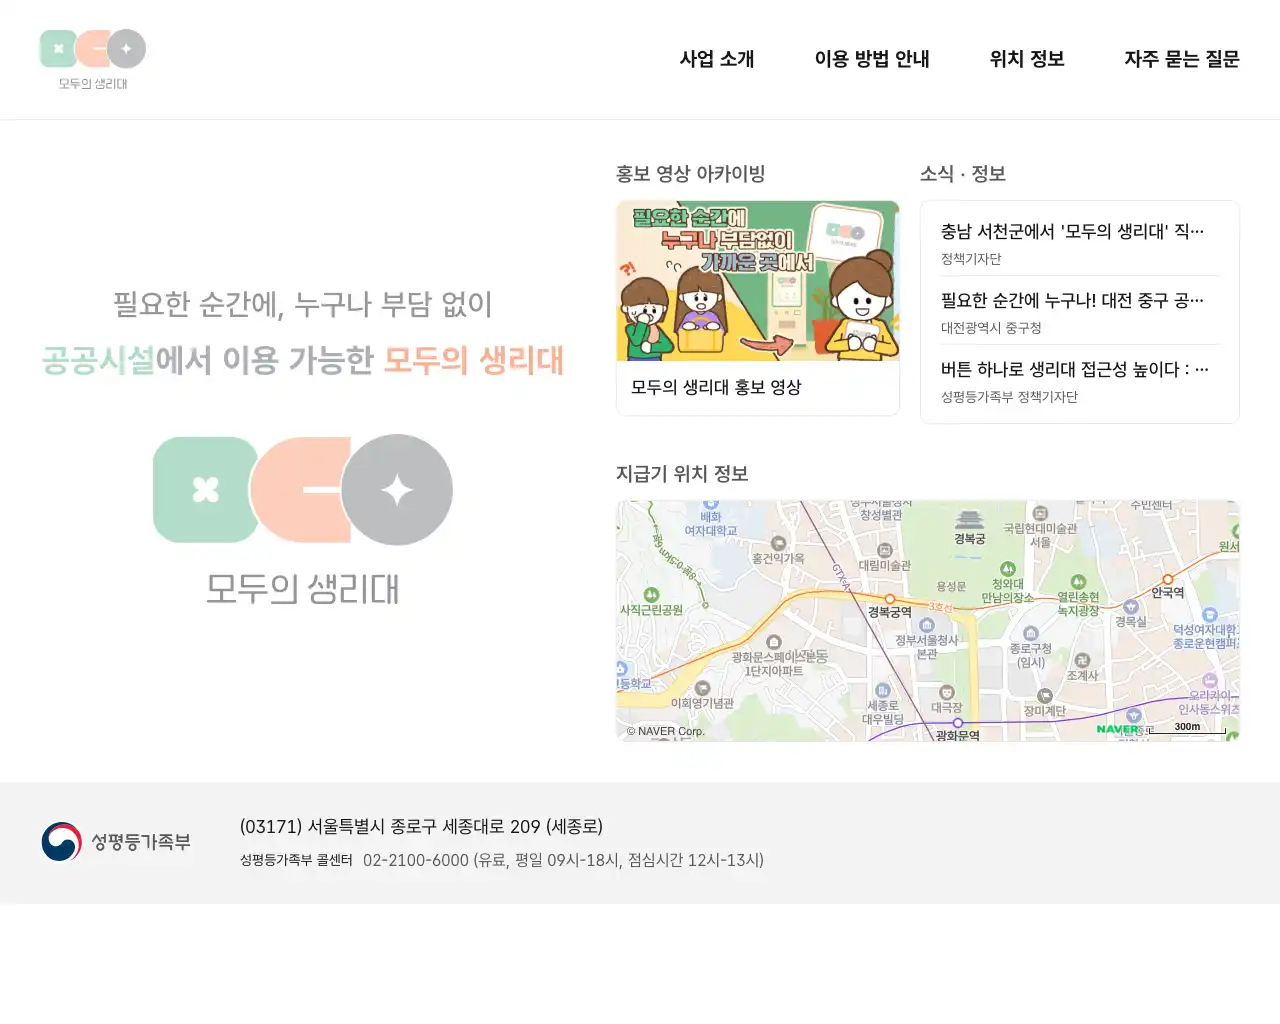Click the 광화문스페이스본 아파트 map marker
Image resolution: width=1280 pixels, height=1024 pixels.
(773, 642)
